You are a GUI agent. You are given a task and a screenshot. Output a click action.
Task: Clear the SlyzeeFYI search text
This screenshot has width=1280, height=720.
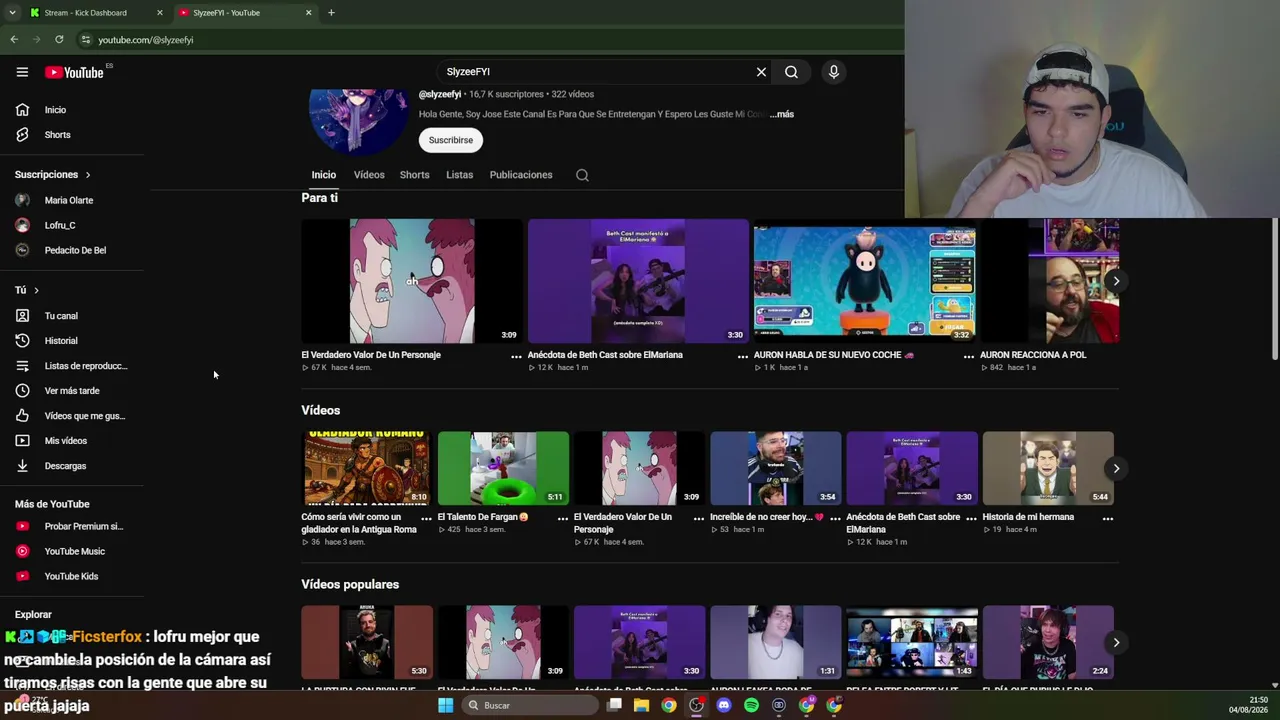[761, 72]
